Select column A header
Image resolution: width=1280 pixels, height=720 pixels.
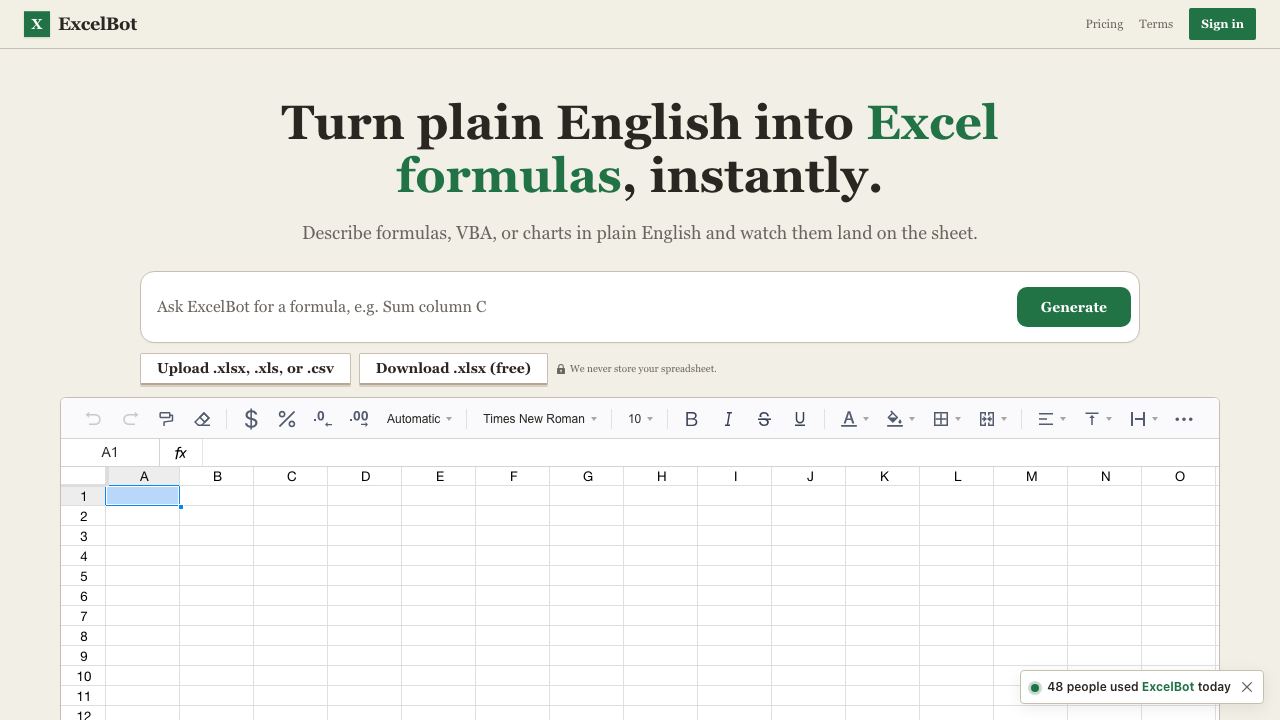(143, 476)
